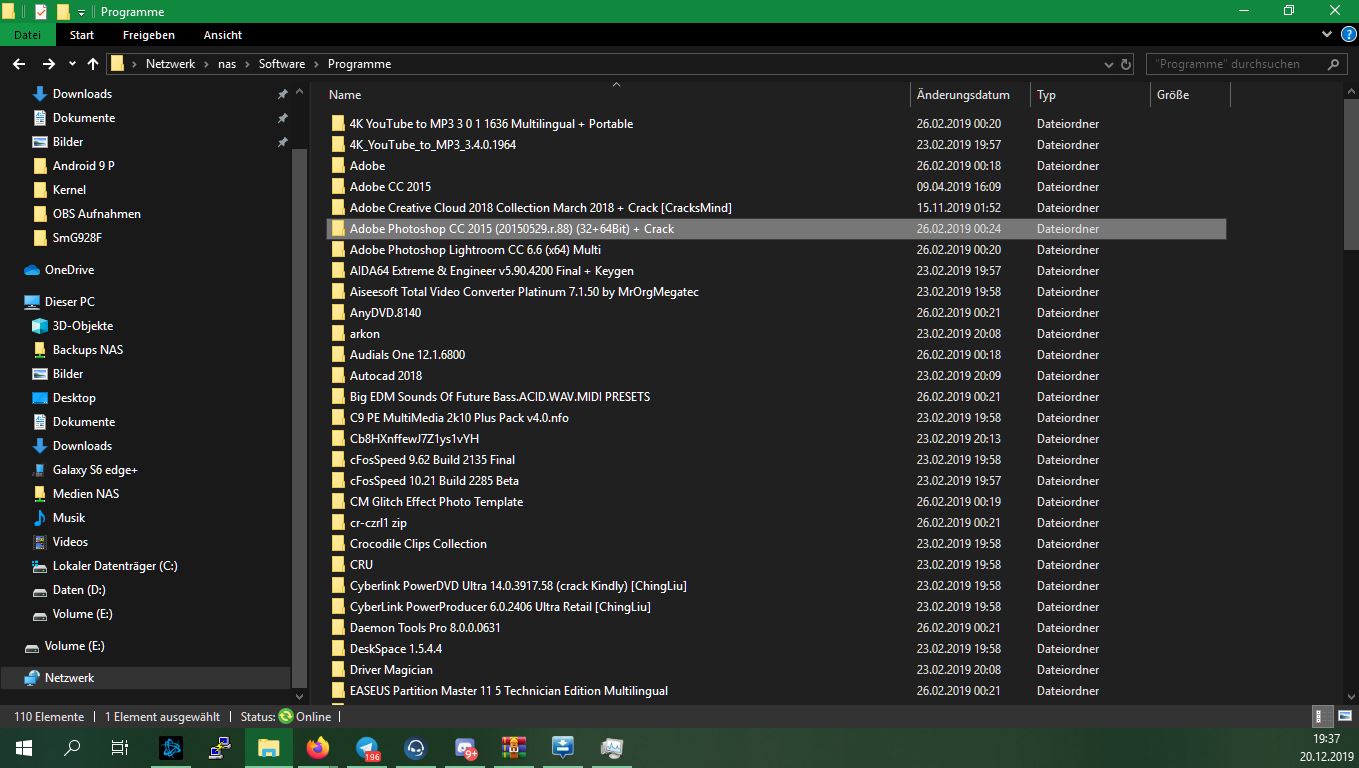Screen dimensions: 1359x768
Task: Select the AnyDVD.8140 folder
Action: (385, 313)
